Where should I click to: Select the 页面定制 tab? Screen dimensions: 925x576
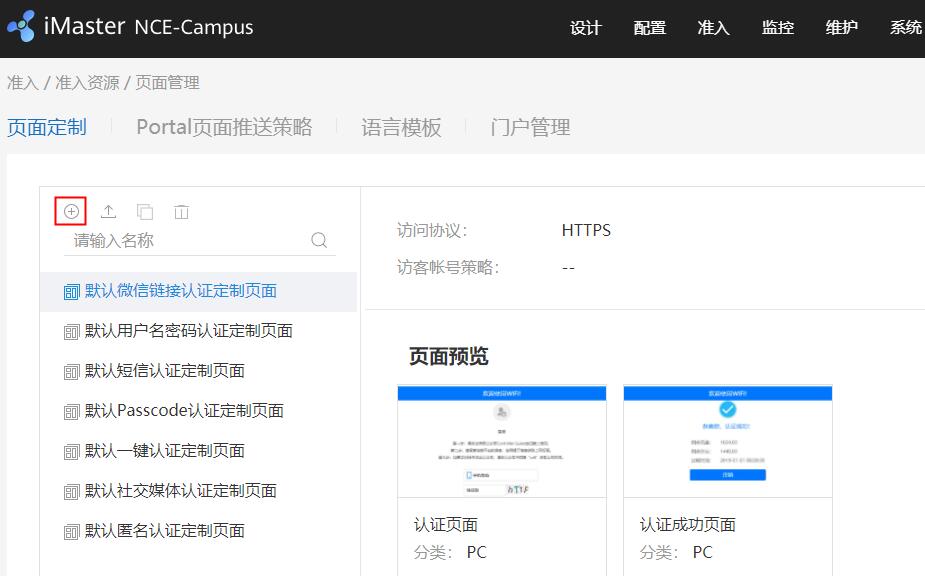click(46, 127)
